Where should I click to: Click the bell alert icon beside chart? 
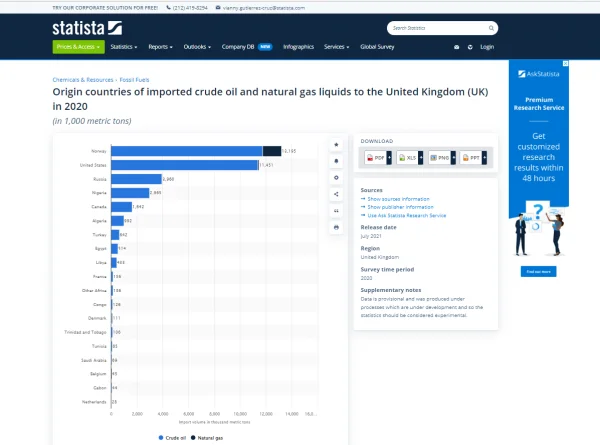tap(336, 161)
